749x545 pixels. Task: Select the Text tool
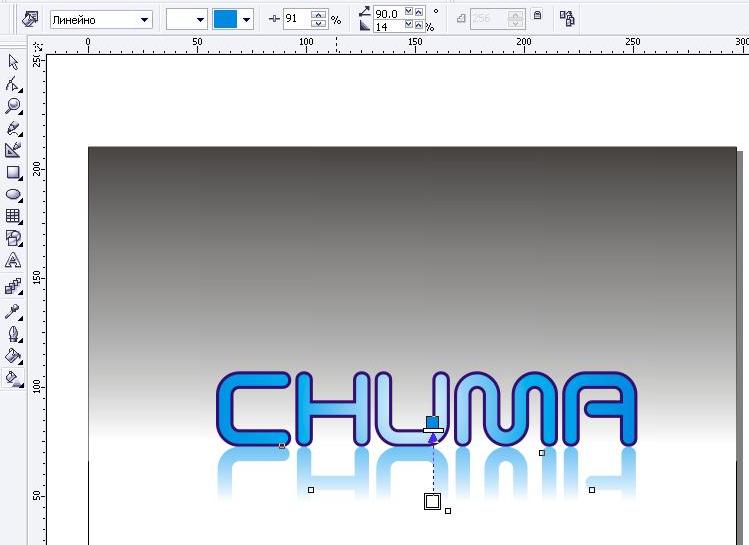point(13,260)
